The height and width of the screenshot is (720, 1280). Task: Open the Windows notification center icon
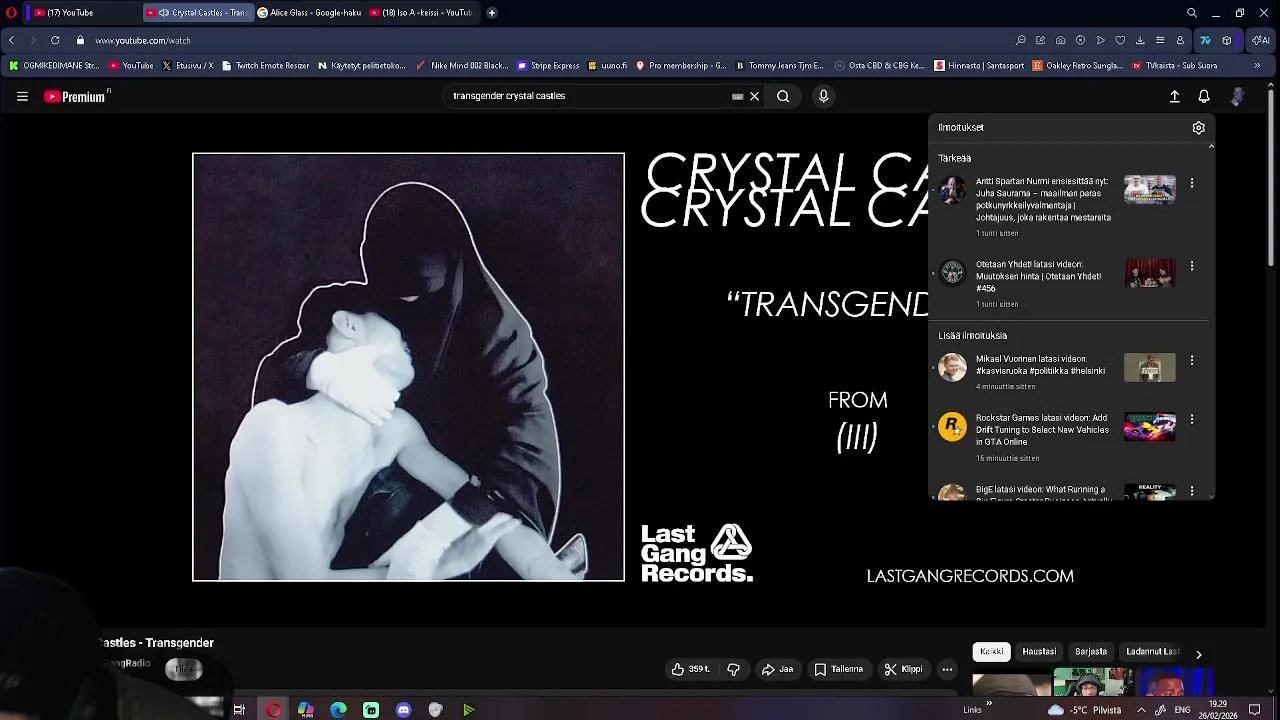1255,710
